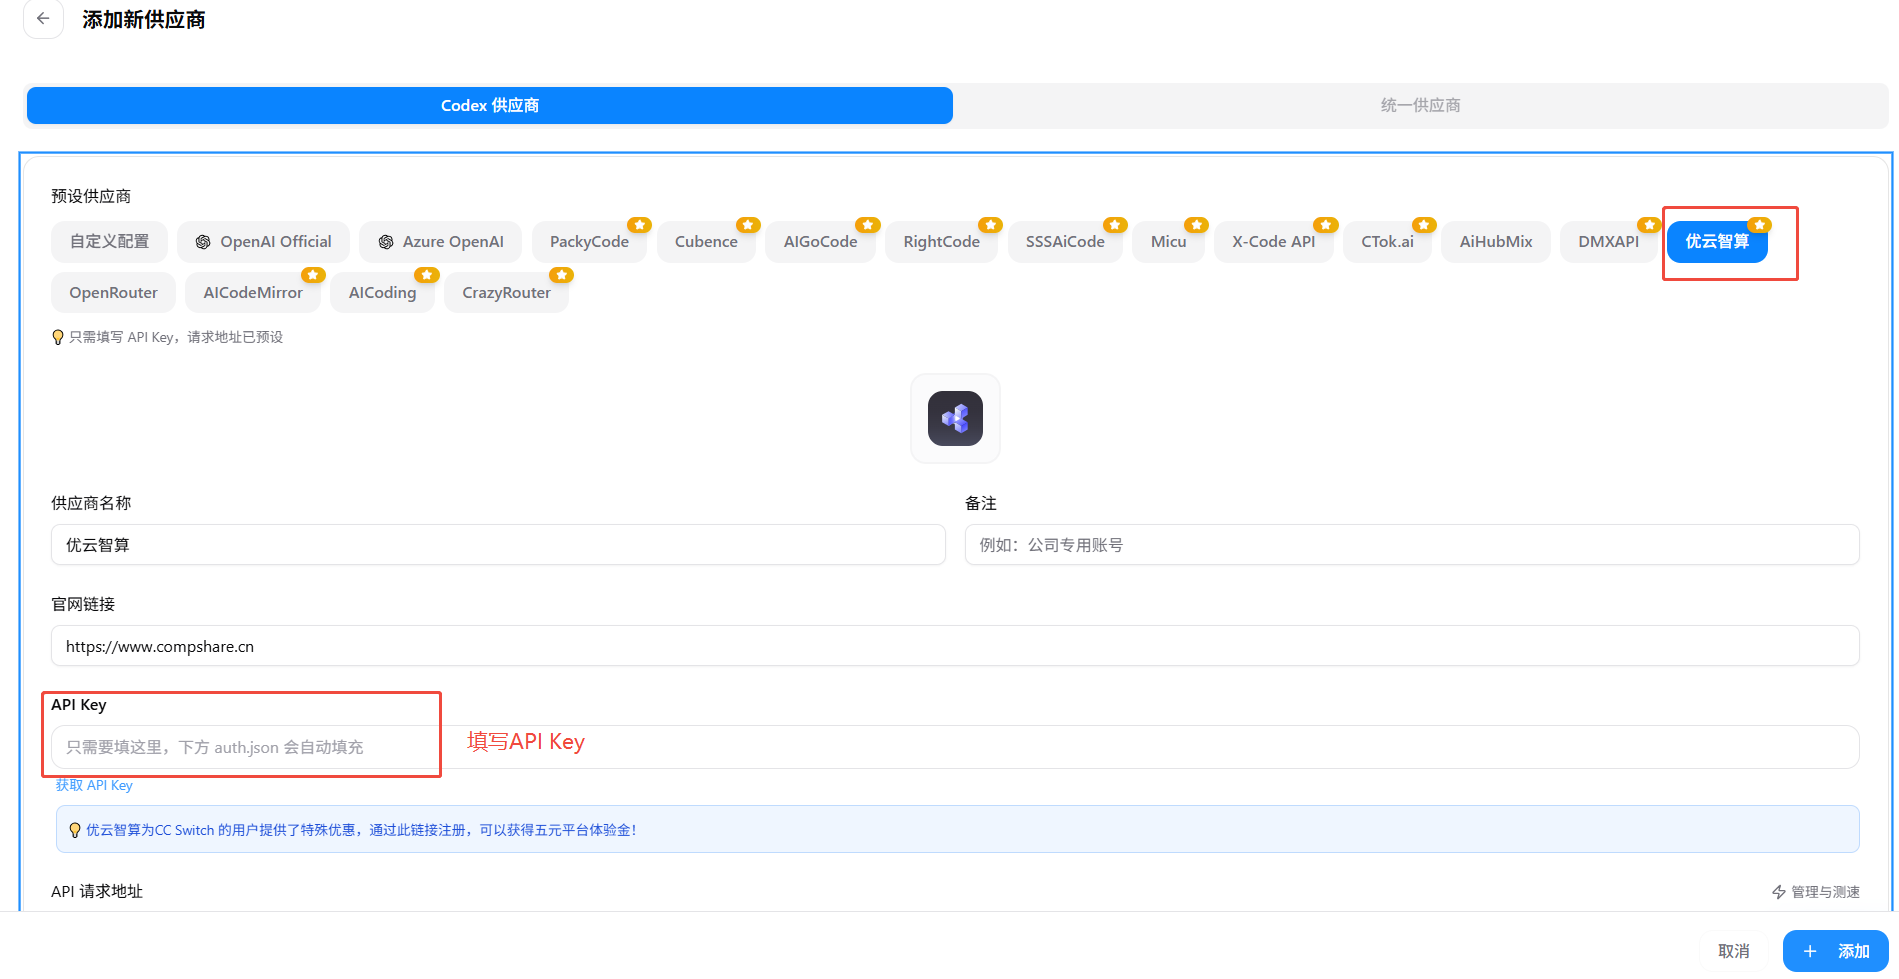Image resolution: width=1899 pixels, height=979 pixels.
Task: Select the 优云智算 preset provider
Action: [1716, 242]
